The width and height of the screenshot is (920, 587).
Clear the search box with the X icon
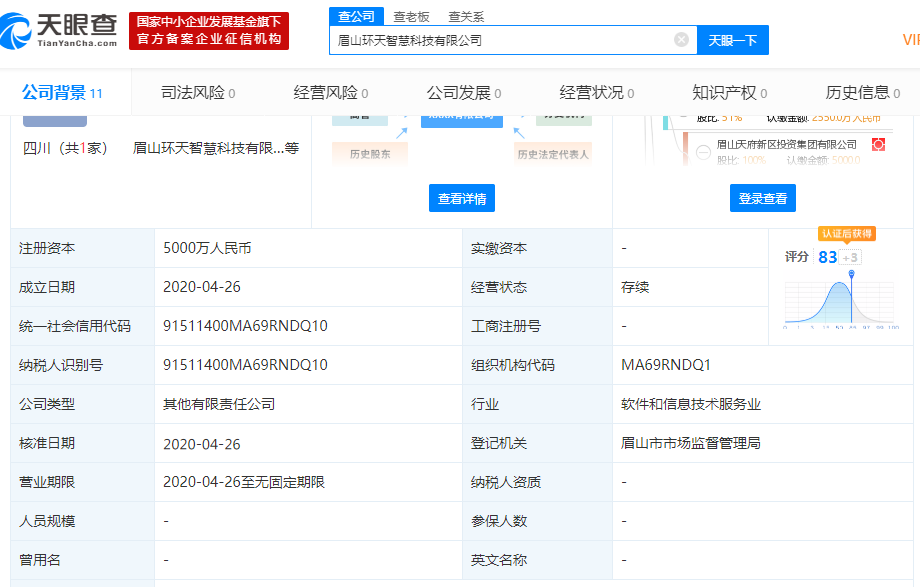(681, 39)
